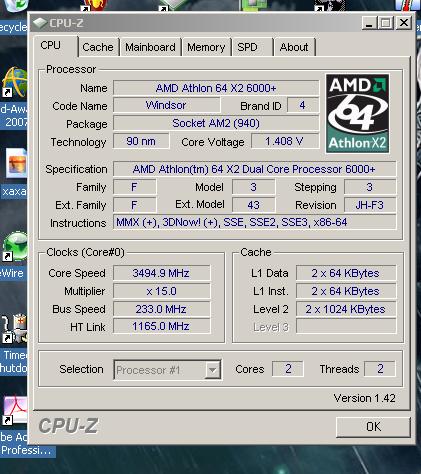The width and height of the screenshot is (421, 474).
Task: Click the x 15.0 multiplier value
Action: click(161, 291)
